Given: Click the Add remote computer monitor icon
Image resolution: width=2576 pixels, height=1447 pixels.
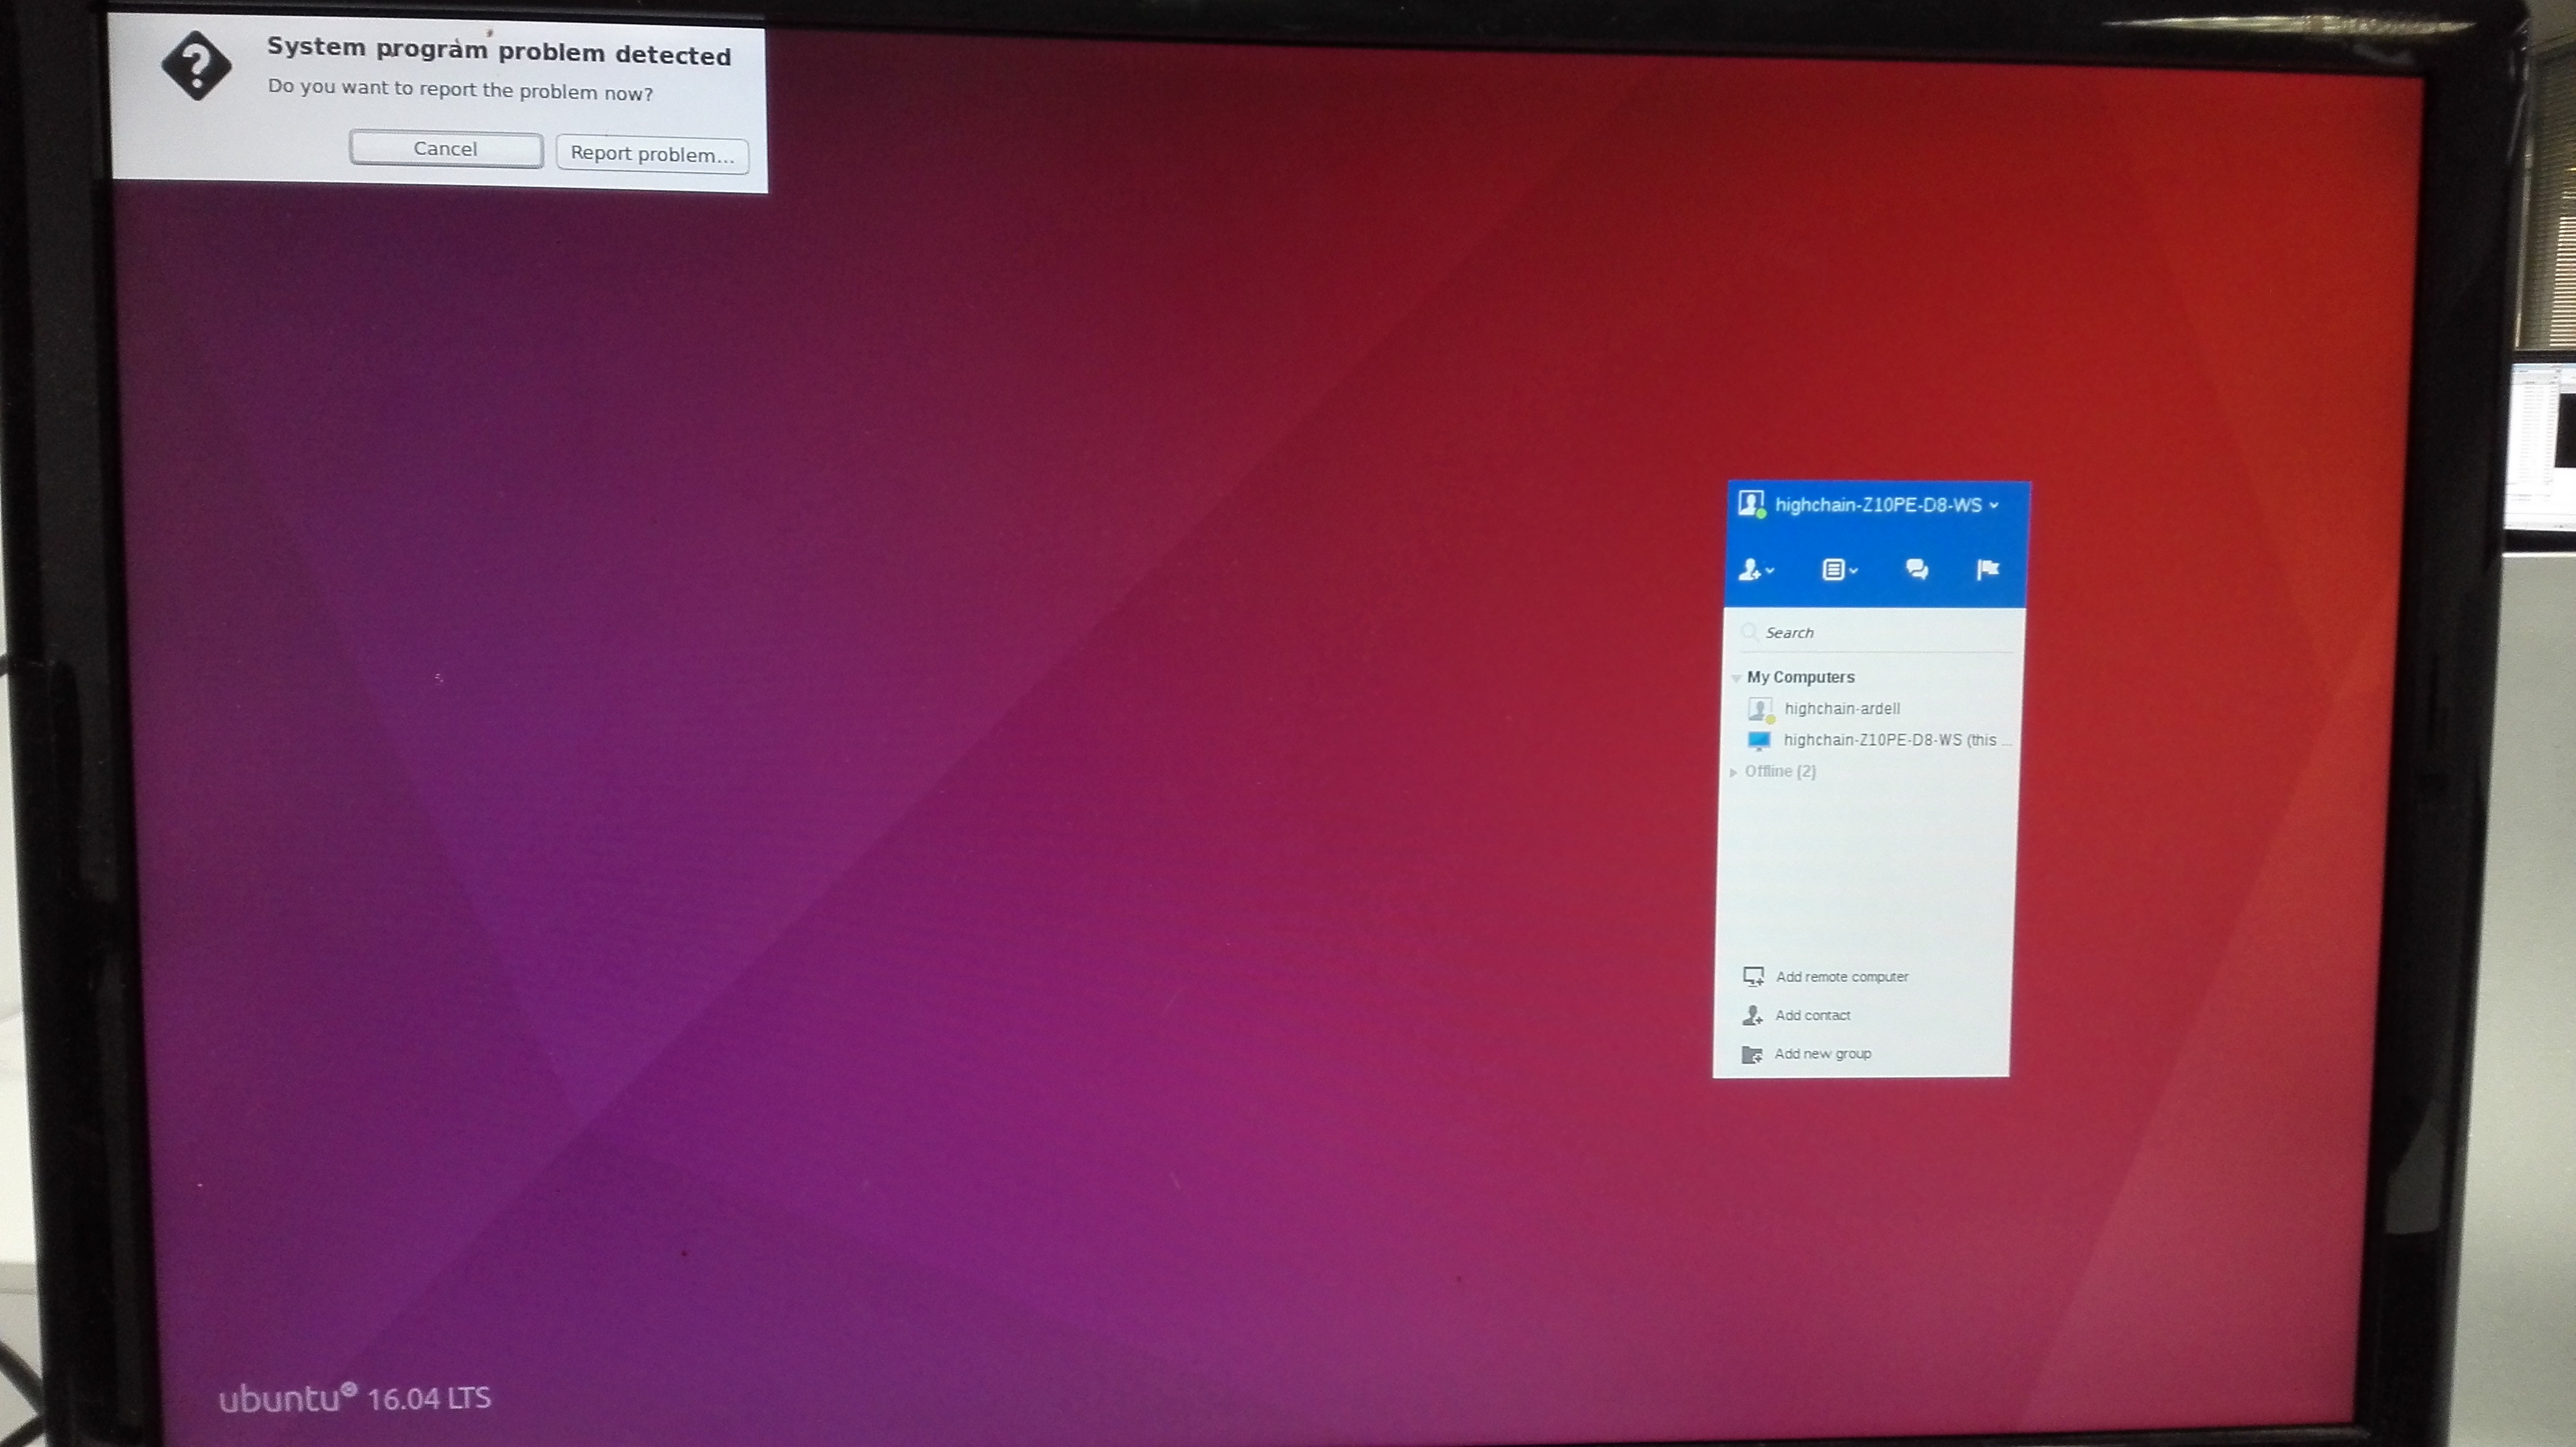Looking at the screenshot, I should [x=1753, y=976].
